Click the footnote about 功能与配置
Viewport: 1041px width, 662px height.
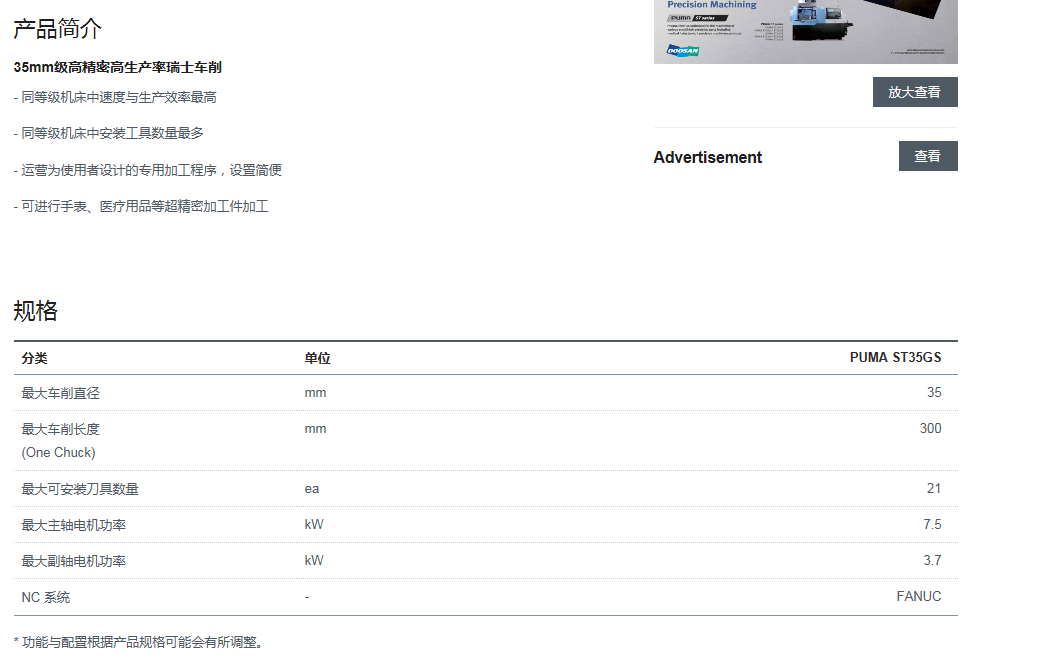[x=138, y=642]
